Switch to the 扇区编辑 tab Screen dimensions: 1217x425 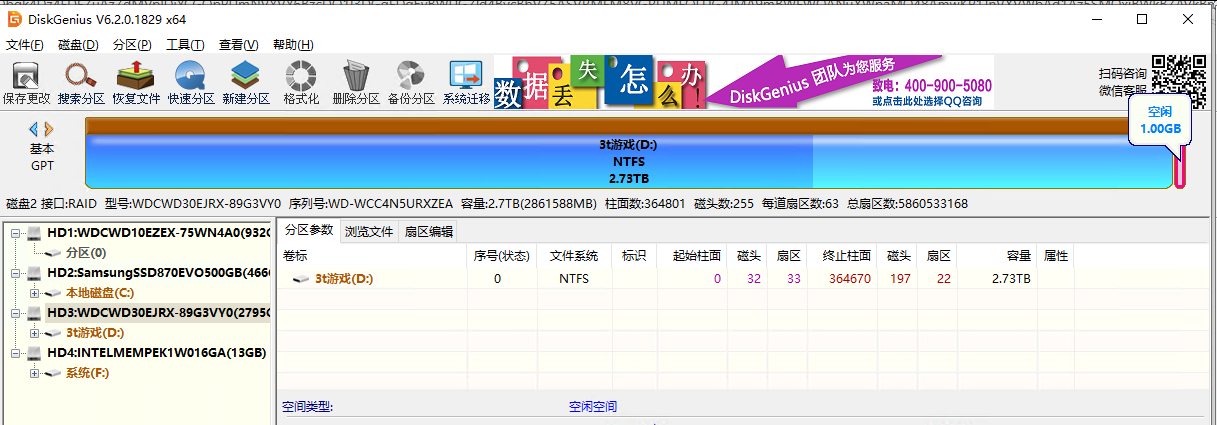click(x=428, y=232)
